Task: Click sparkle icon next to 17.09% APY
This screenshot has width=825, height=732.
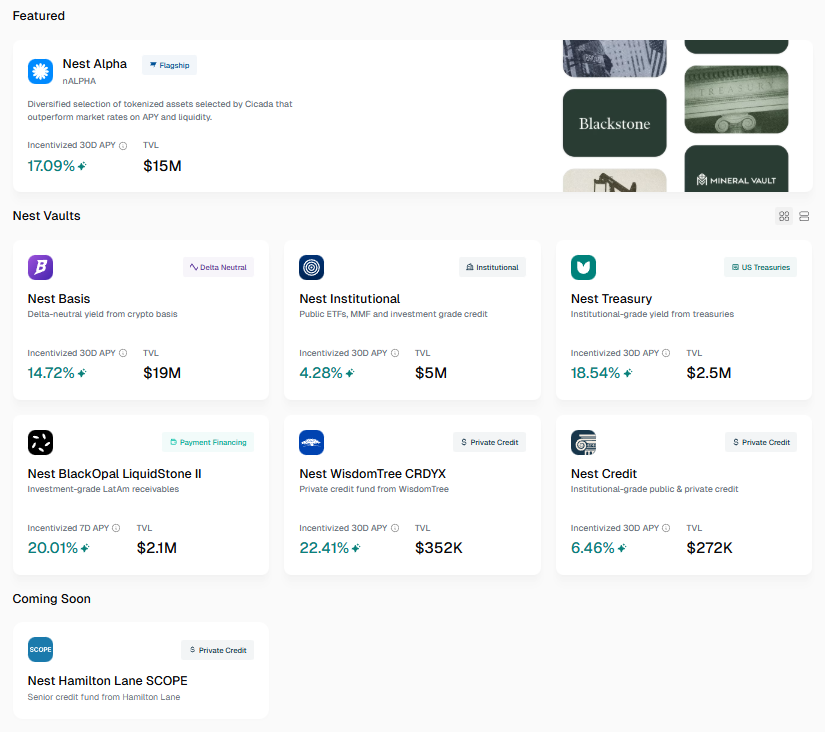Action: point(82,166)
